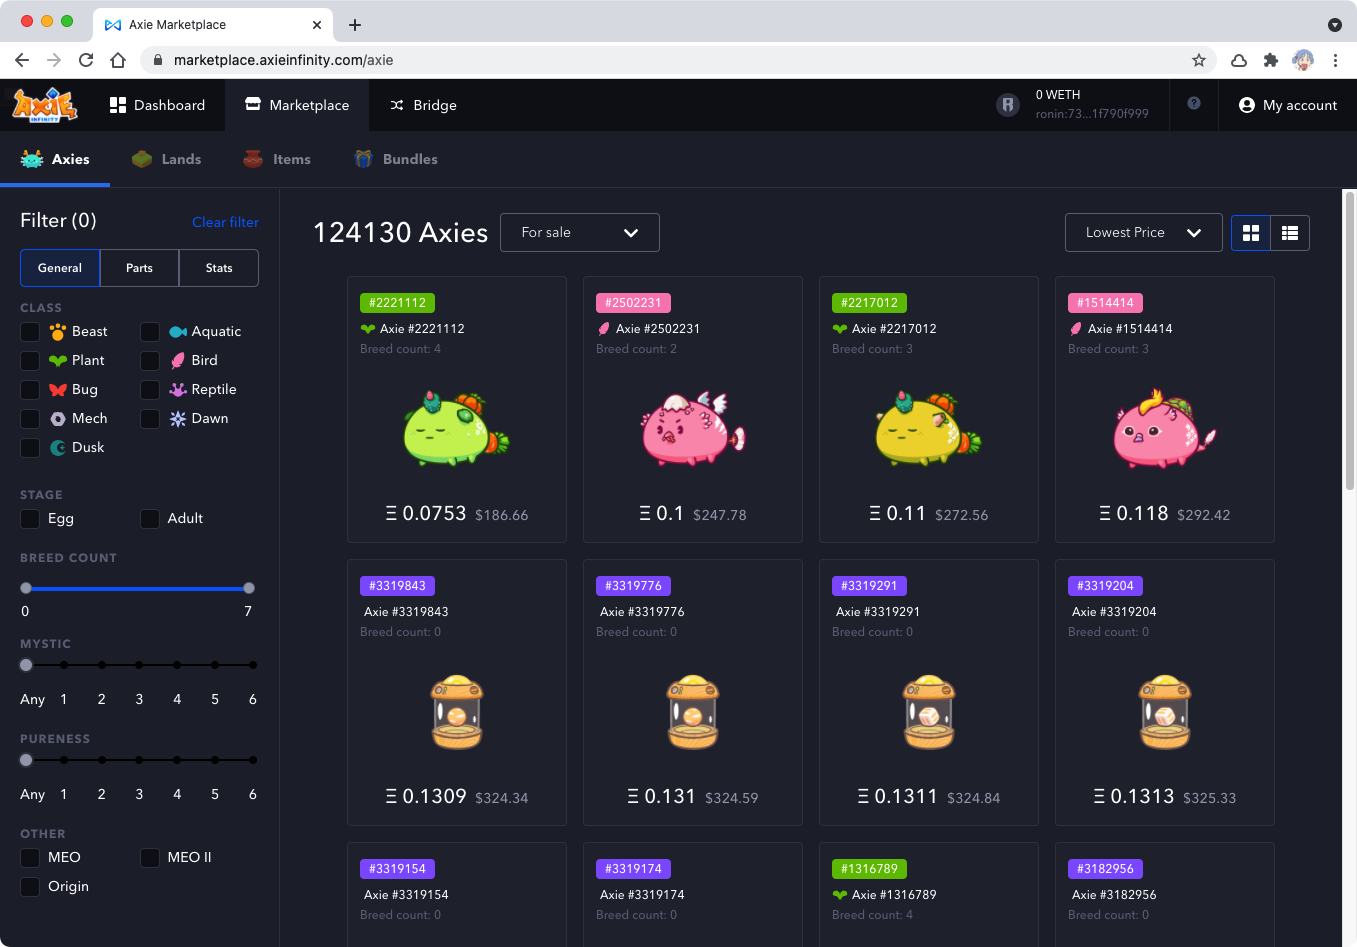
Task: Open a new browser tab
Action: click(x=355, y=24)
